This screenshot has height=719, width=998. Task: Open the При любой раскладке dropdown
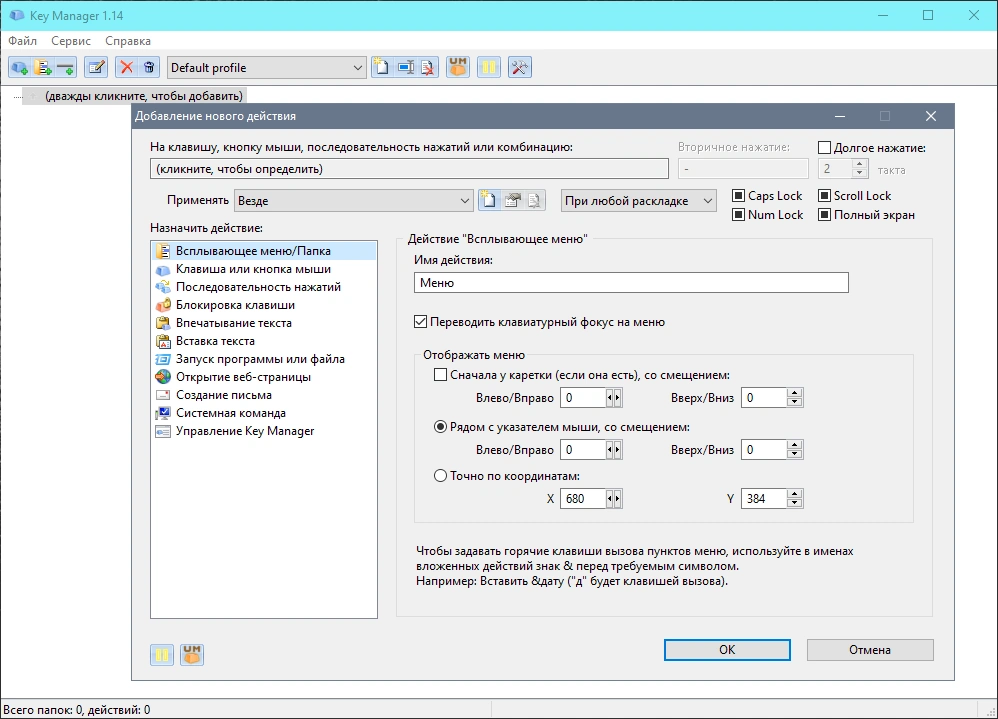pos(638,200)
